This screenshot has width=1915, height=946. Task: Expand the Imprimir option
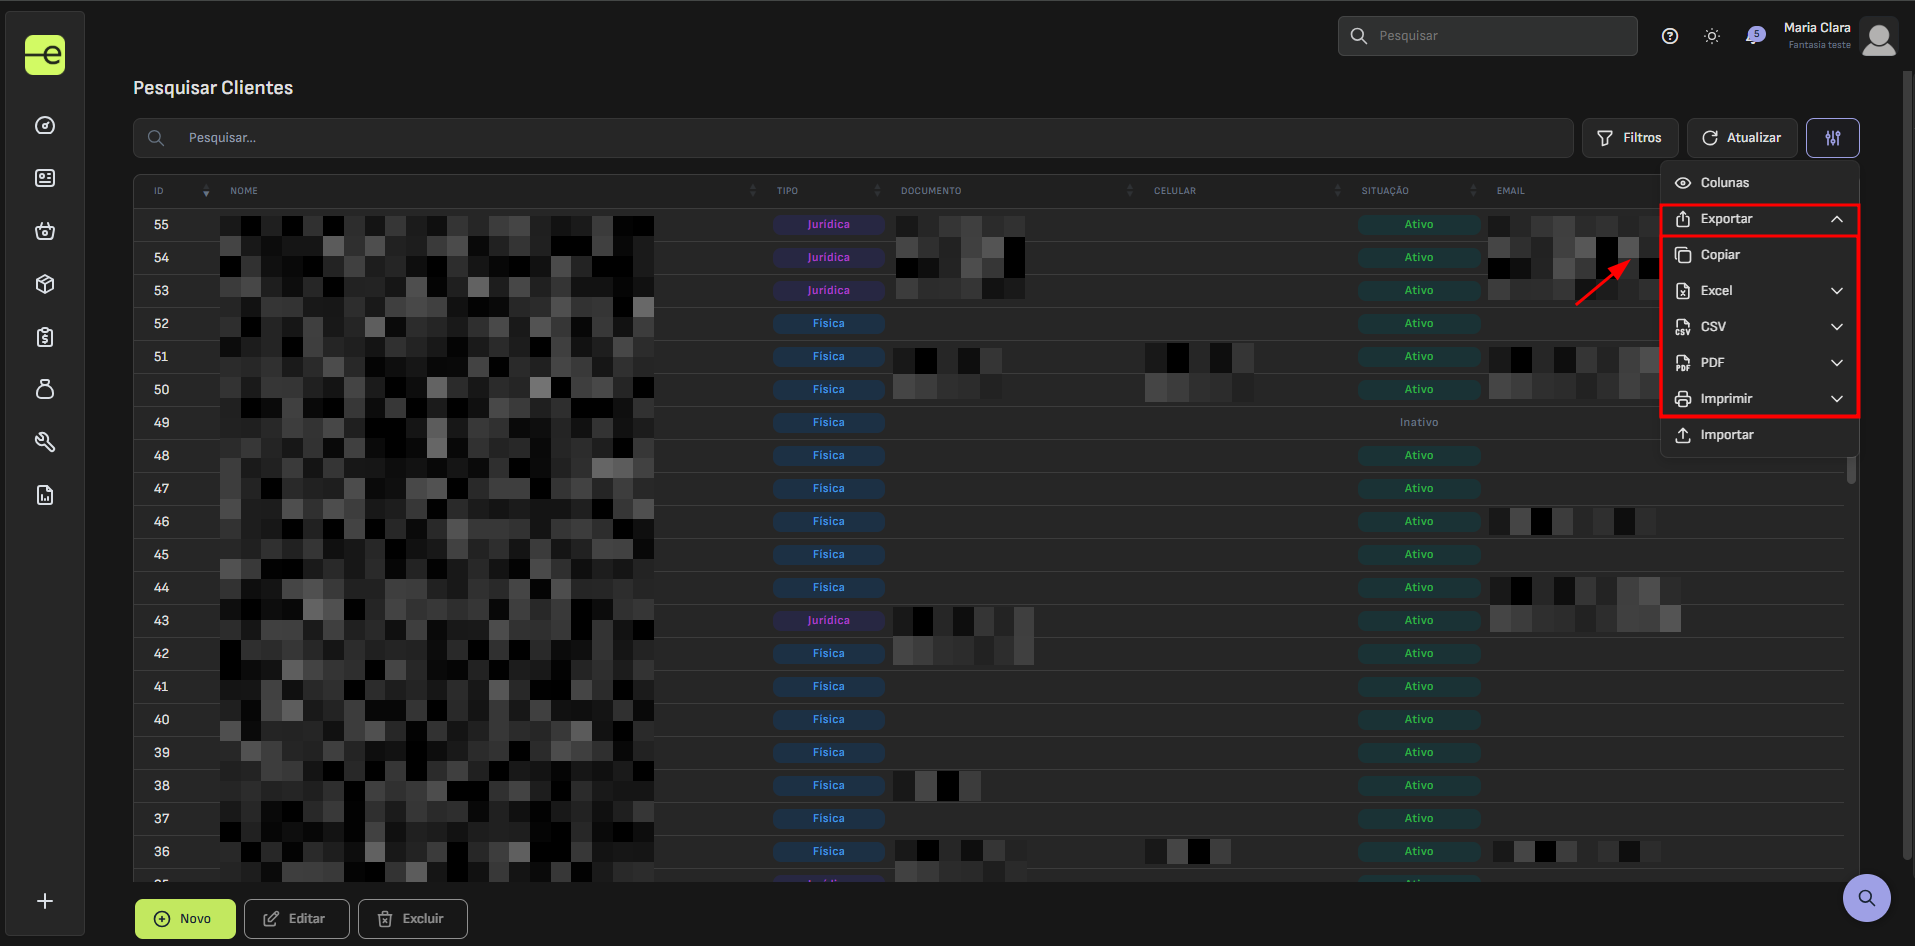1760,399
